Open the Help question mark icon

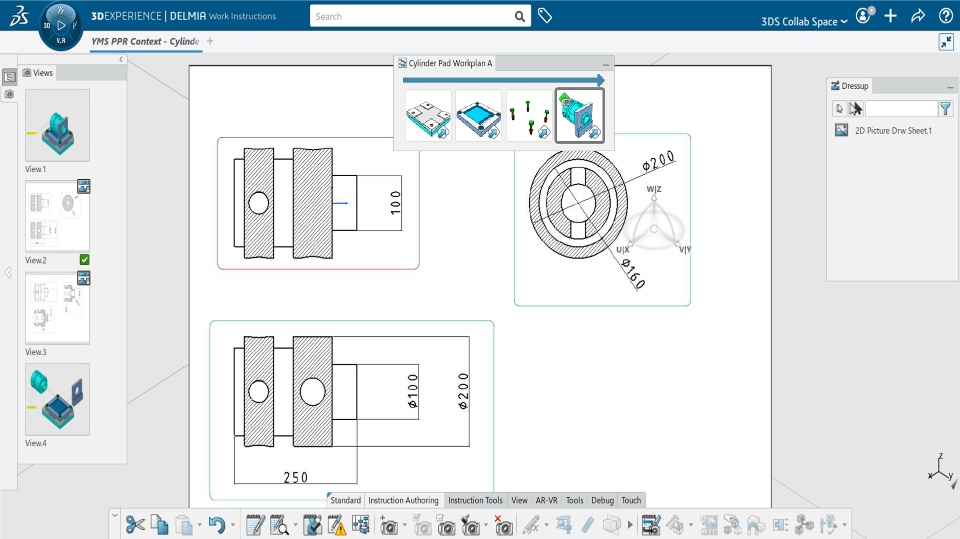[x=946, y=16]
